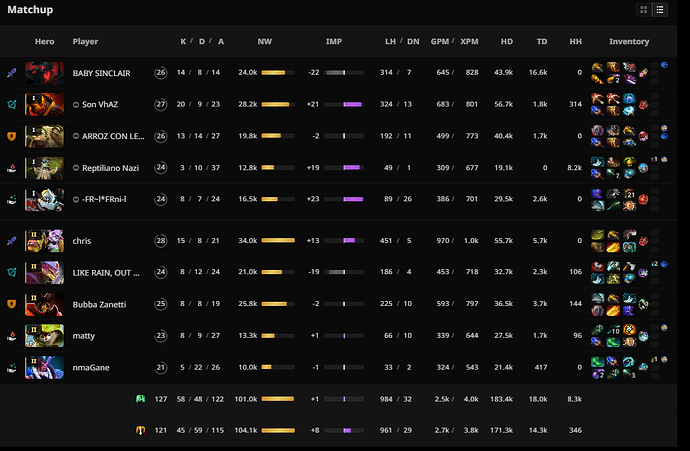The height and width of the screenshot is (451, 690).
Task: Click -FR~l*FRni-l hard support role icon
Action: pyautogui.click(x=12, y=199)
